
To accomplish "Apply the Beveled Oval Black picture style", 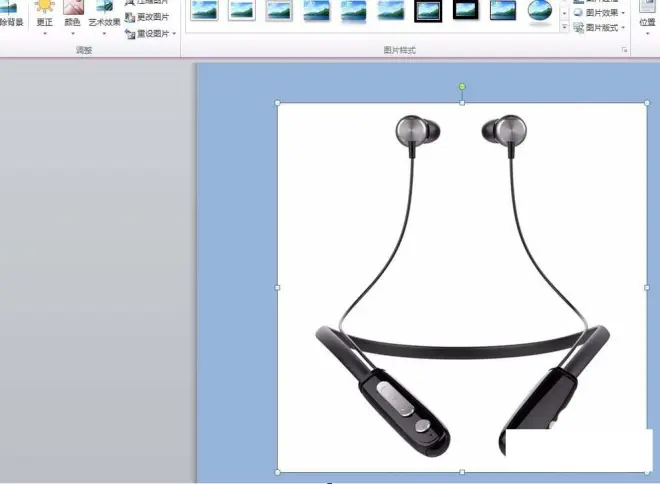I will [540, 11].
